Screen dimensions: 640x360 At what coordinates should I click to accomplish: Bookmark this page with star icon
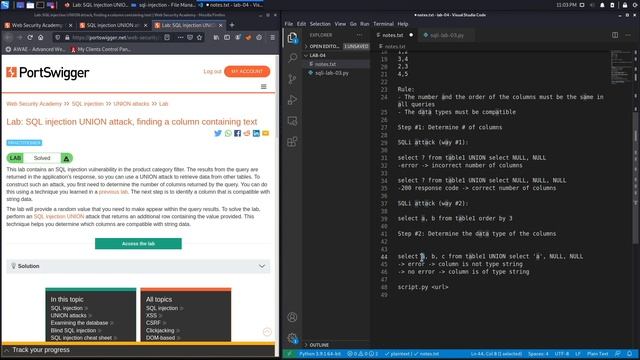[x=199, y=37]
